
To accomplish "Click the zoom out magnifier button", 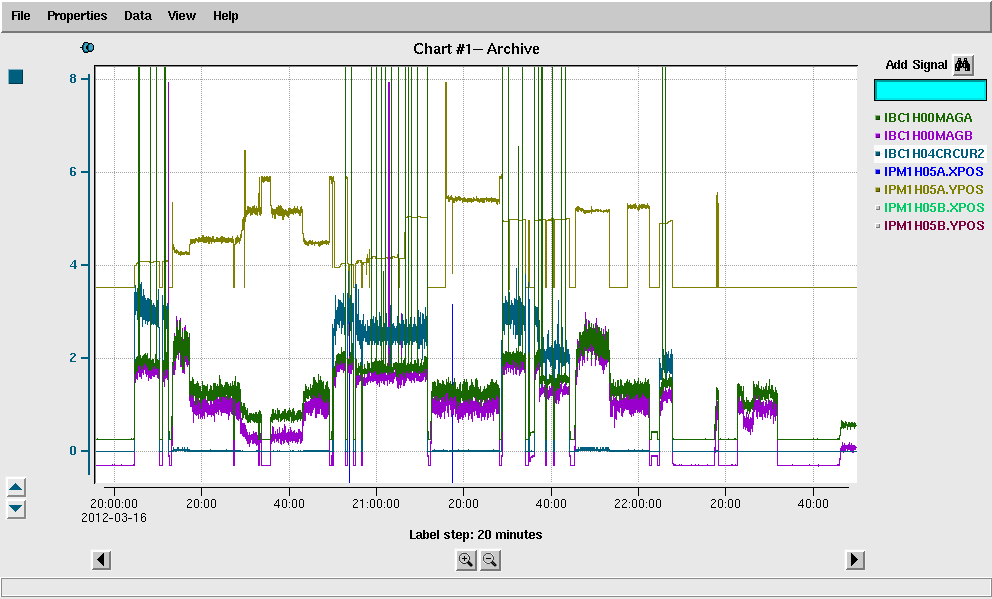I will click(x=490, y=560).
